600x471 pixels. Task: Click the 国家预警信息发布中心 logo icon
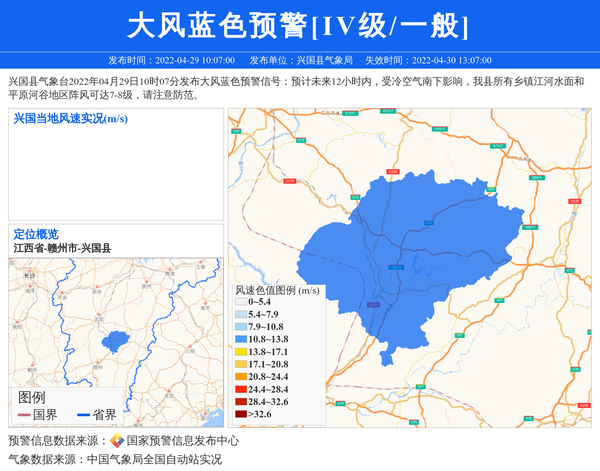pos(117,441)
